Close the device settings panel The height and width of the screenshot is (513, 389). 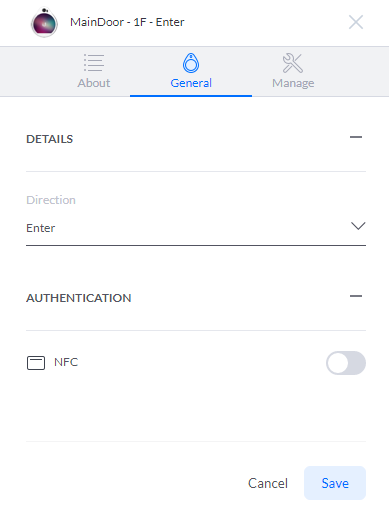356,22
